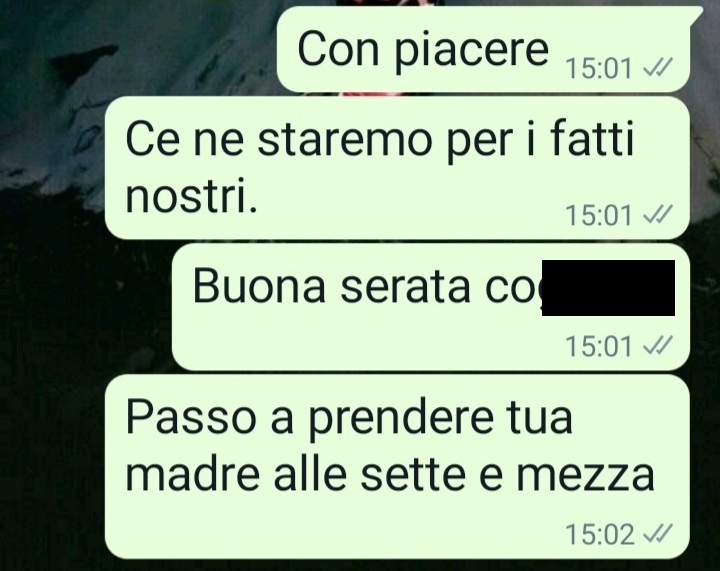Tap the 15:01 timestamp on 'Buona serata' bubble

(599, 347)
